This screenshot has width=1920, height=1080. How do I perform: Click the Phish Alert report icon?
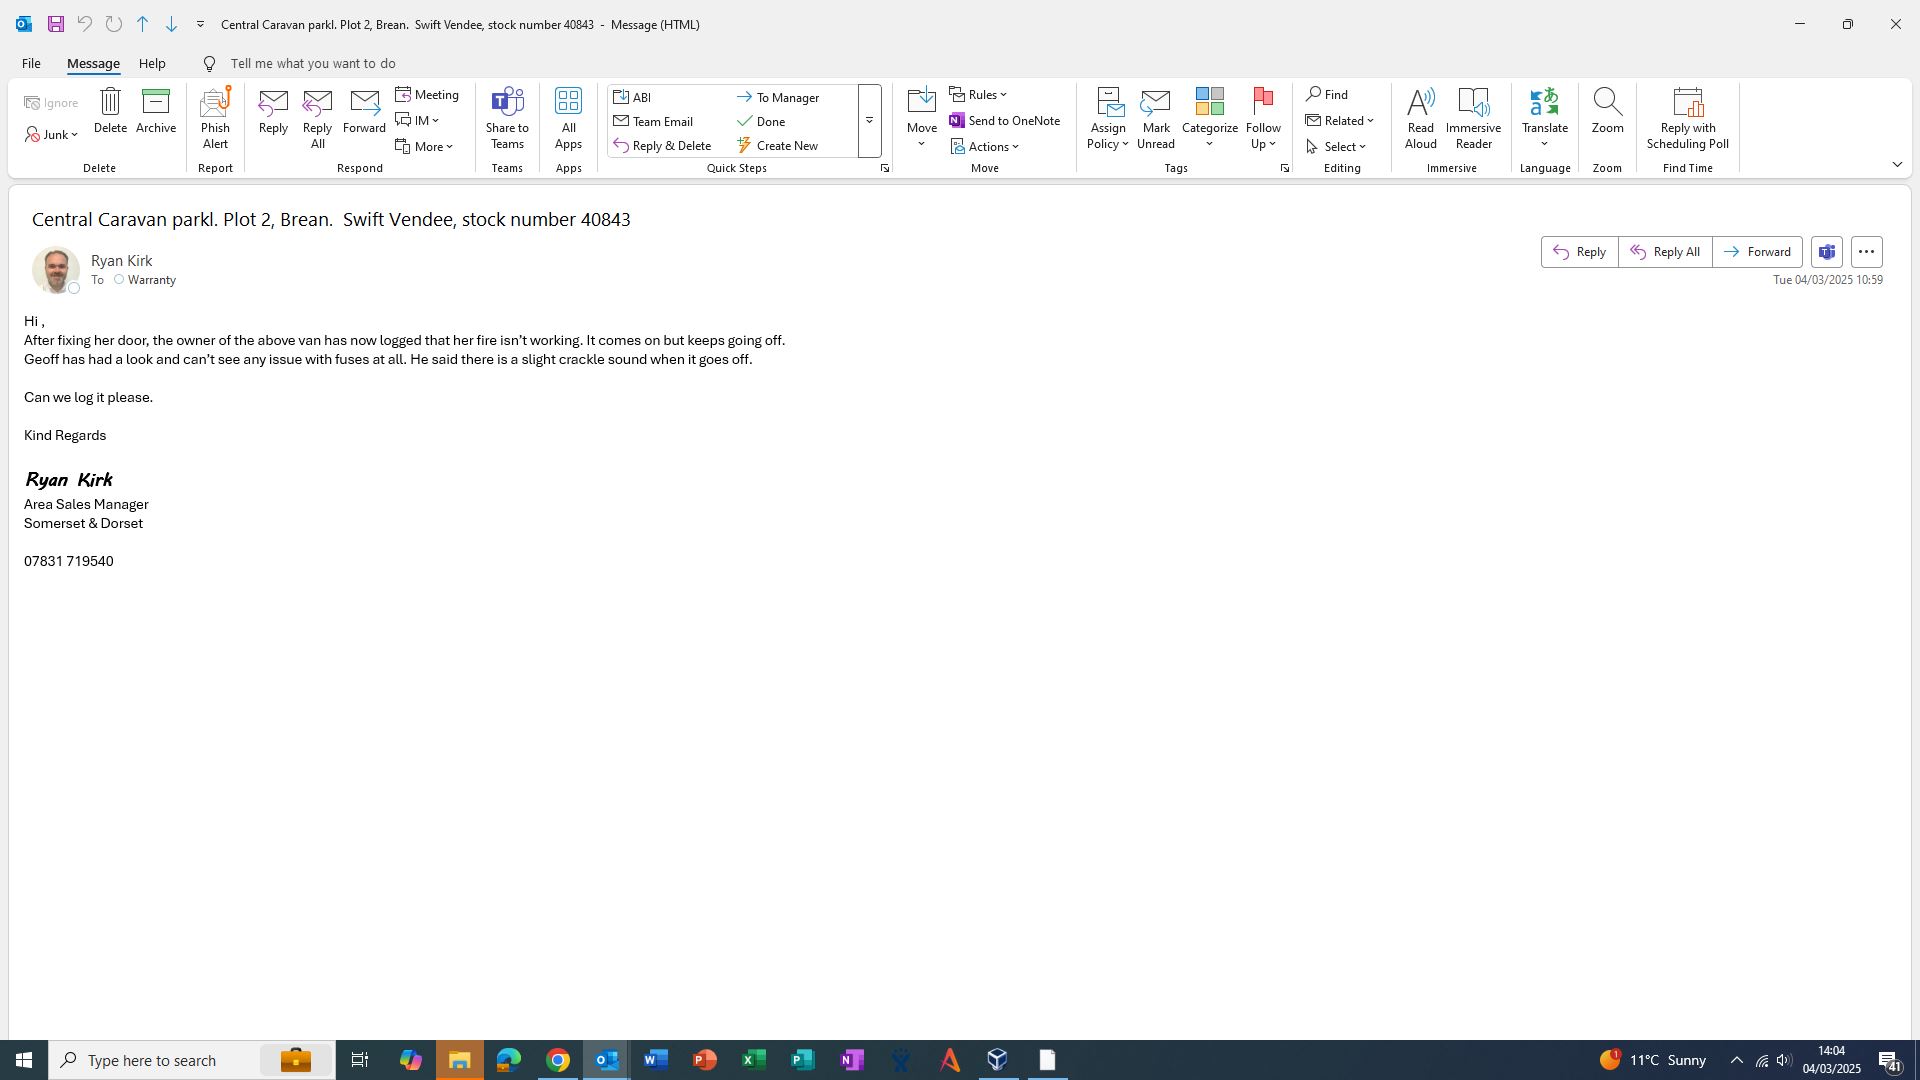coord(215,103)
